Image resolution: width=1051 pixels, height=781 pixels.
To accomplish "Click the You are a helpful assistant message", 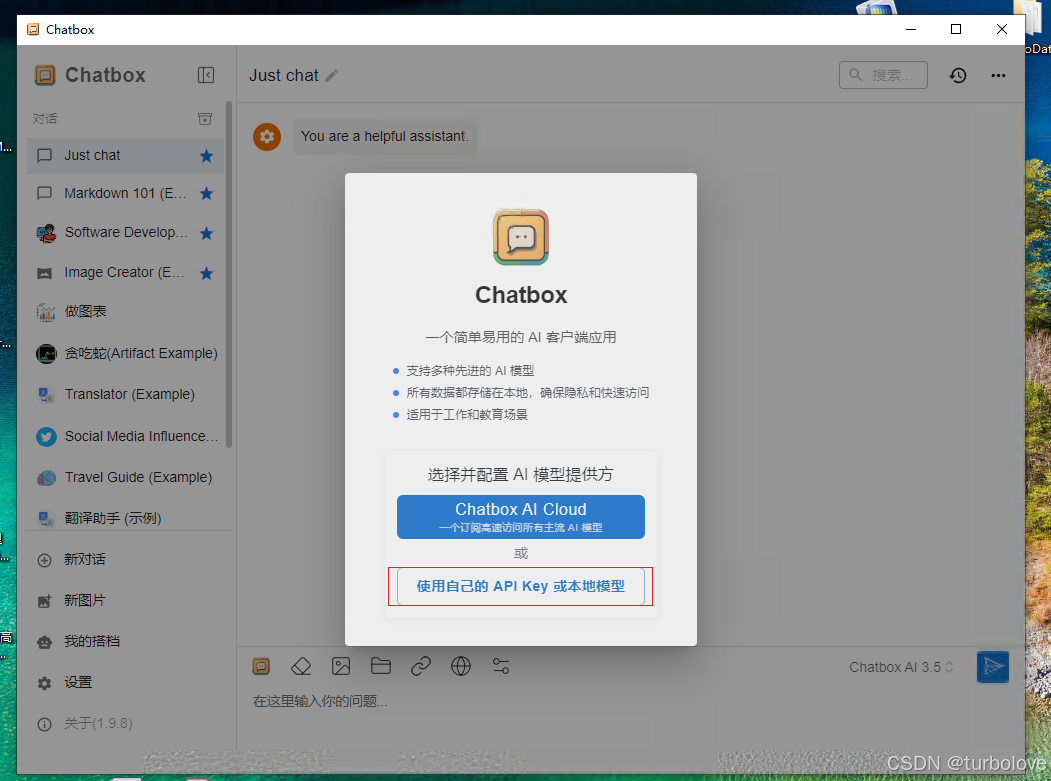I will tap(384, 137).
